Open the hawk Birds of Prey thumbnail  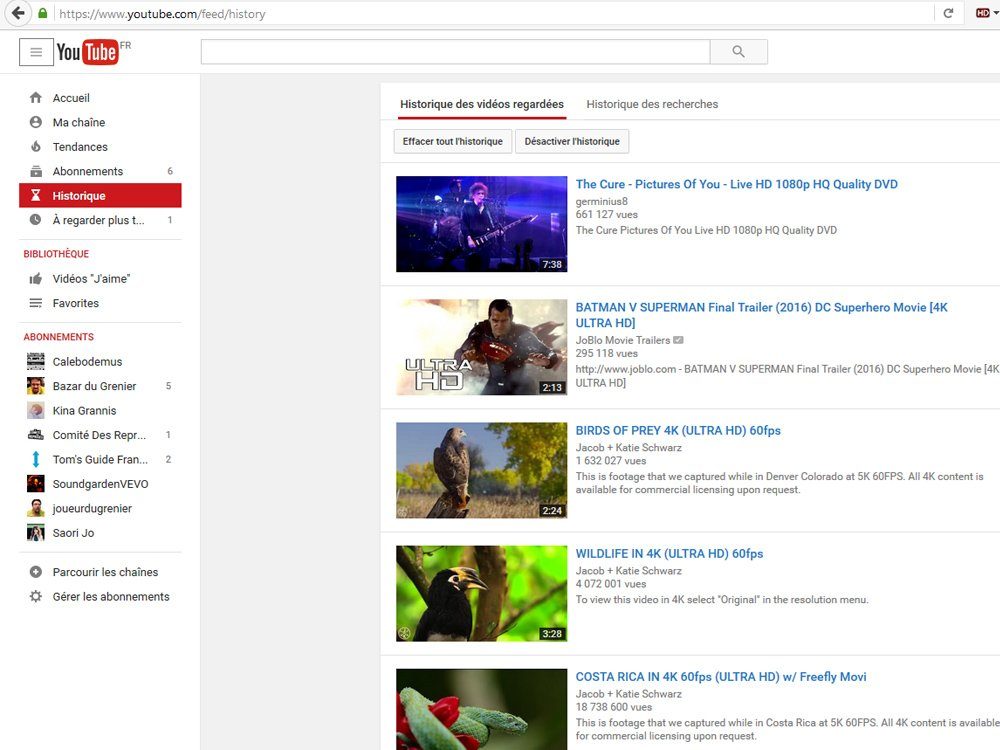pos(482,470)
